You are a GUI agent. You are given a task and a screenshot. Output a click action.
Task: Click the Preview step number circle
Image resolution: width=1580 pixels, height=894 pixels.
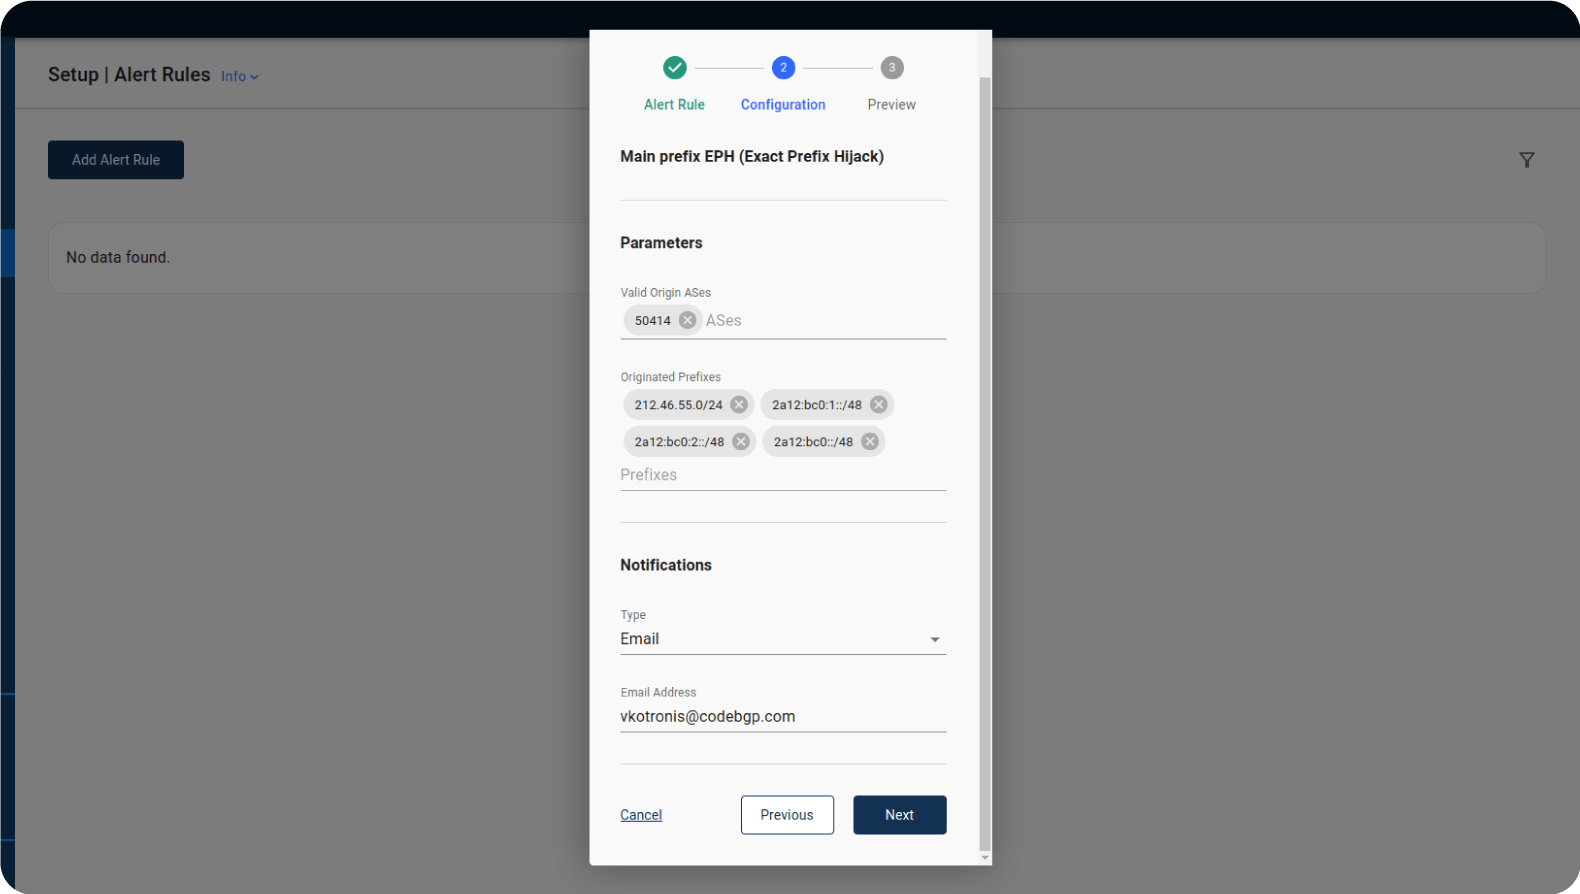[892, 68]
